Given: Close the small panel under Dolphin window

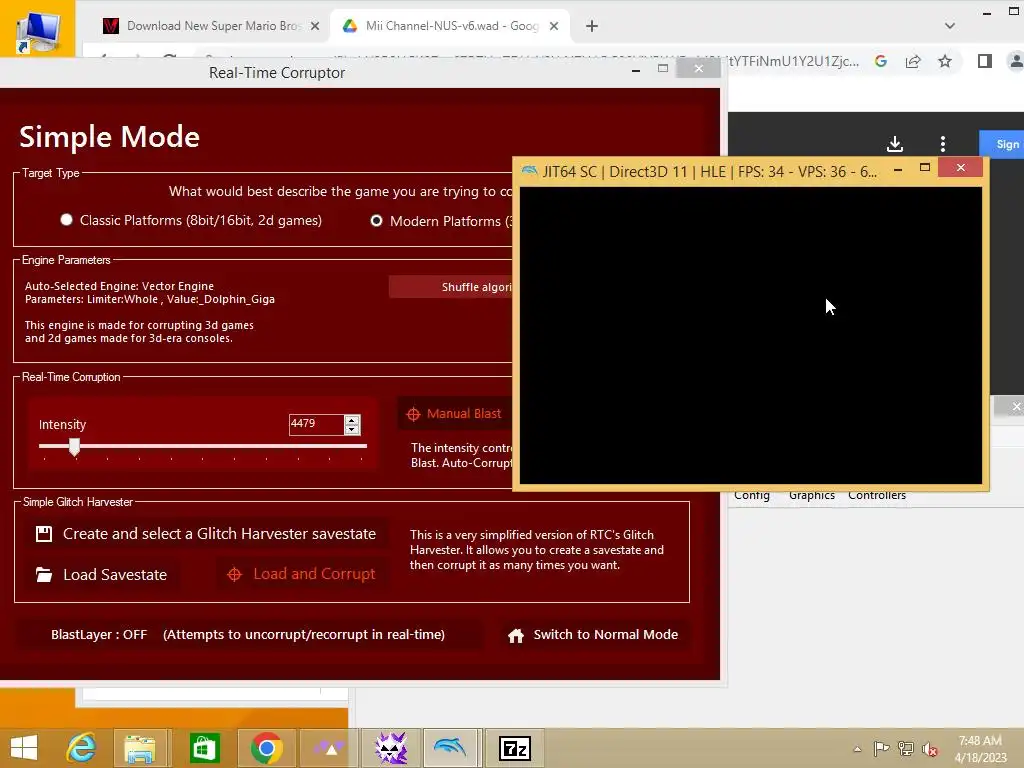Looking at the screenshot, I should pos(1016,406).
